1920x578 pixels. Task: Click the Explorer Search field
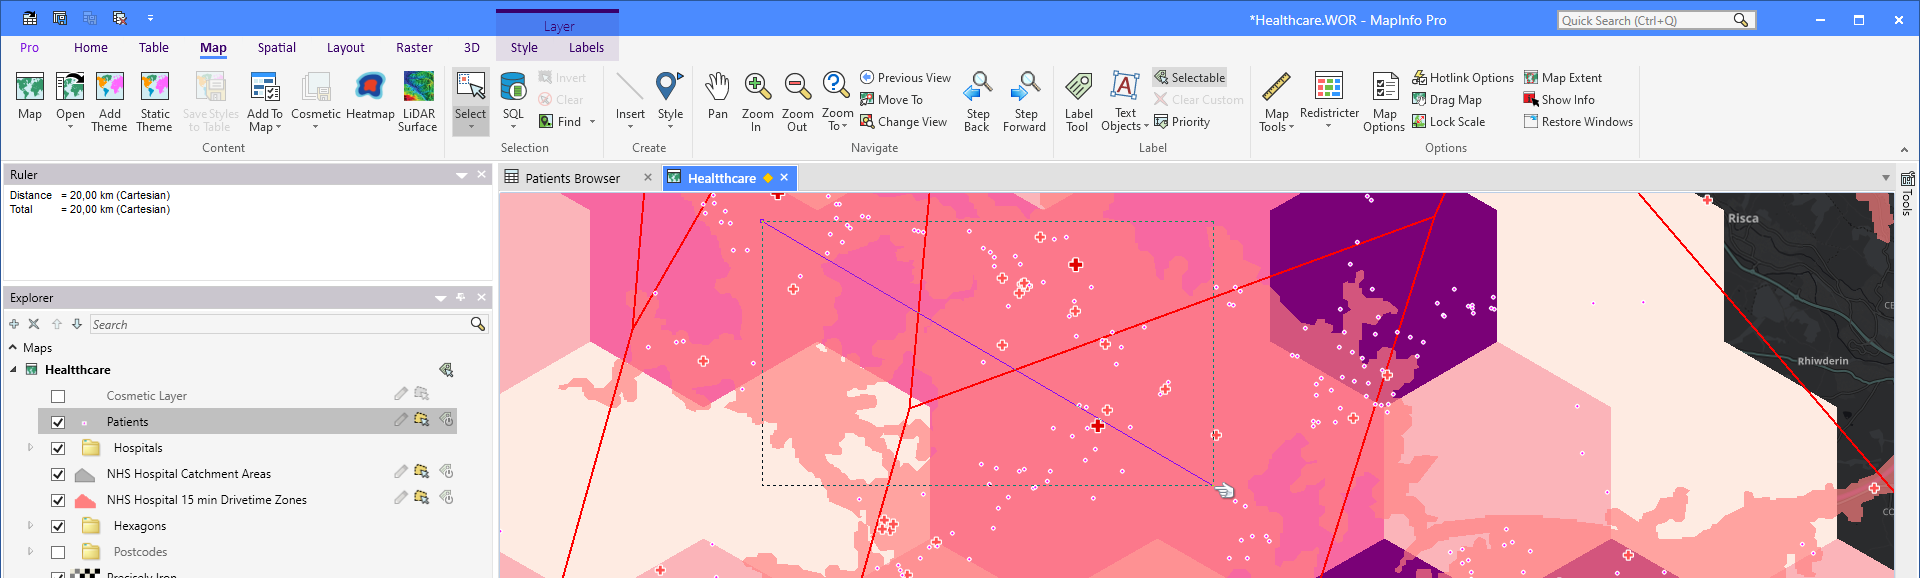279,324
